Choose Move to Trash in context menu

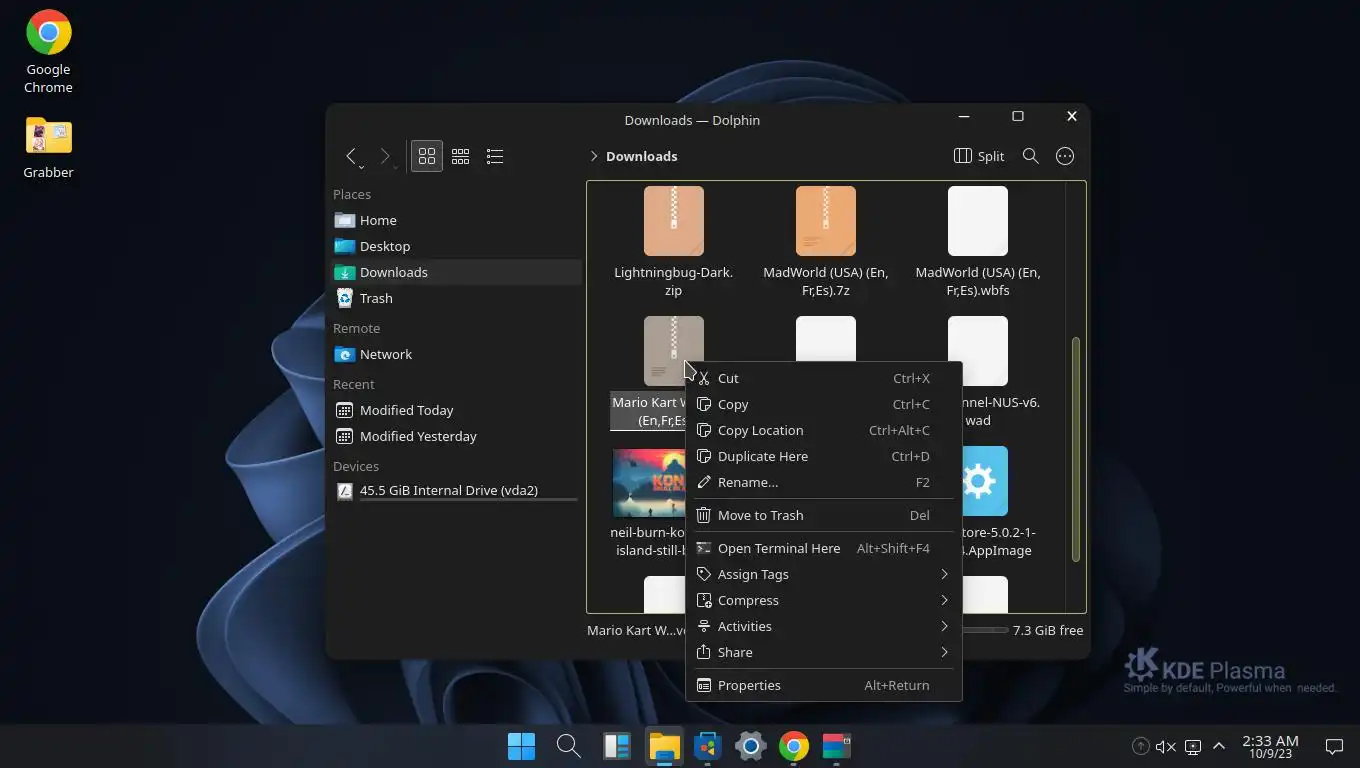pyautogui.click(x=823, y=515)
